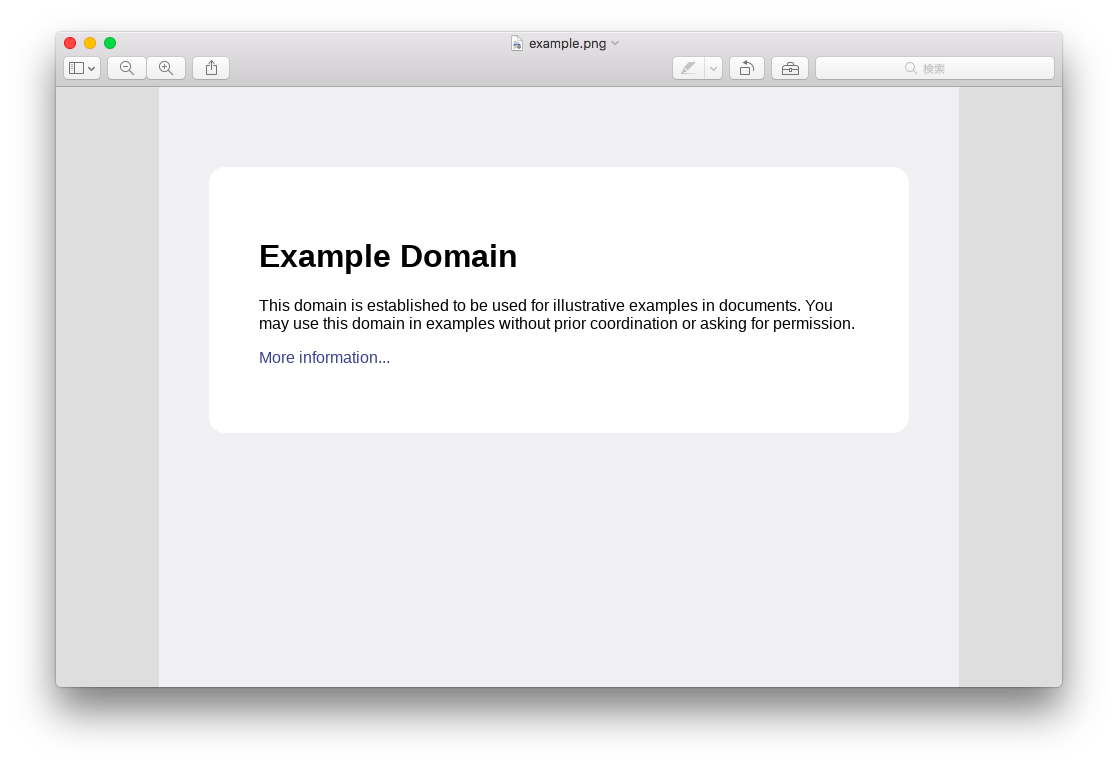The height and width of the screenshot is (767, 1118).
Task: Rotate the image with the rotate icon
Action: [747, 68]
